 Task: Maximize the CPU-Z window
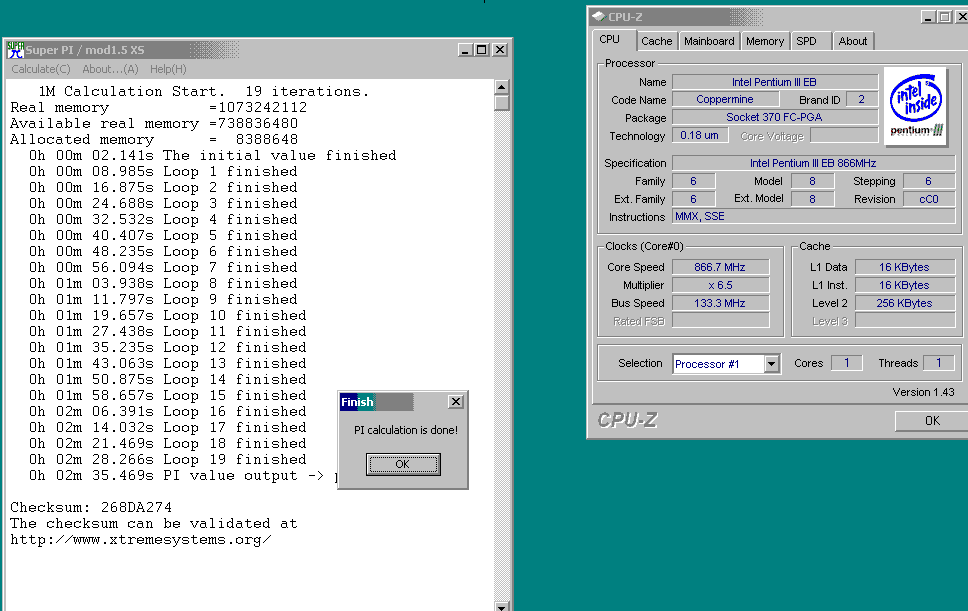945,17
